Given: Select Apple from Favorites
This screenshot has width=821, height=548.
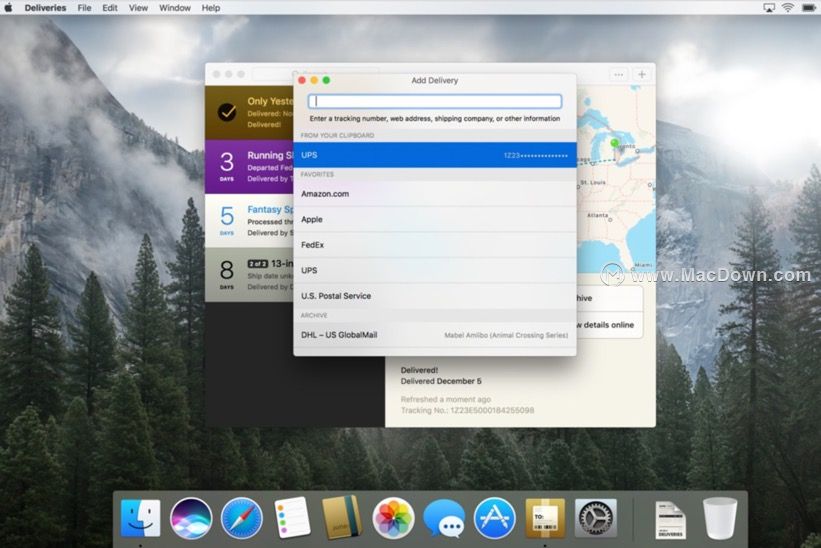Looking at the screenshot, I should point(435,219).
